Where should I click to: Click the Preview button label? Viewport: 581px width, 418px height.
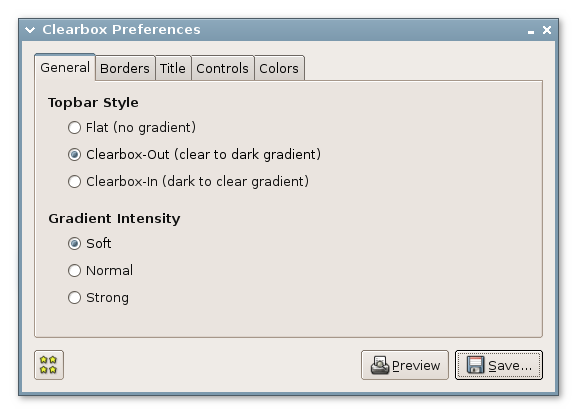(x=416, y=366)
